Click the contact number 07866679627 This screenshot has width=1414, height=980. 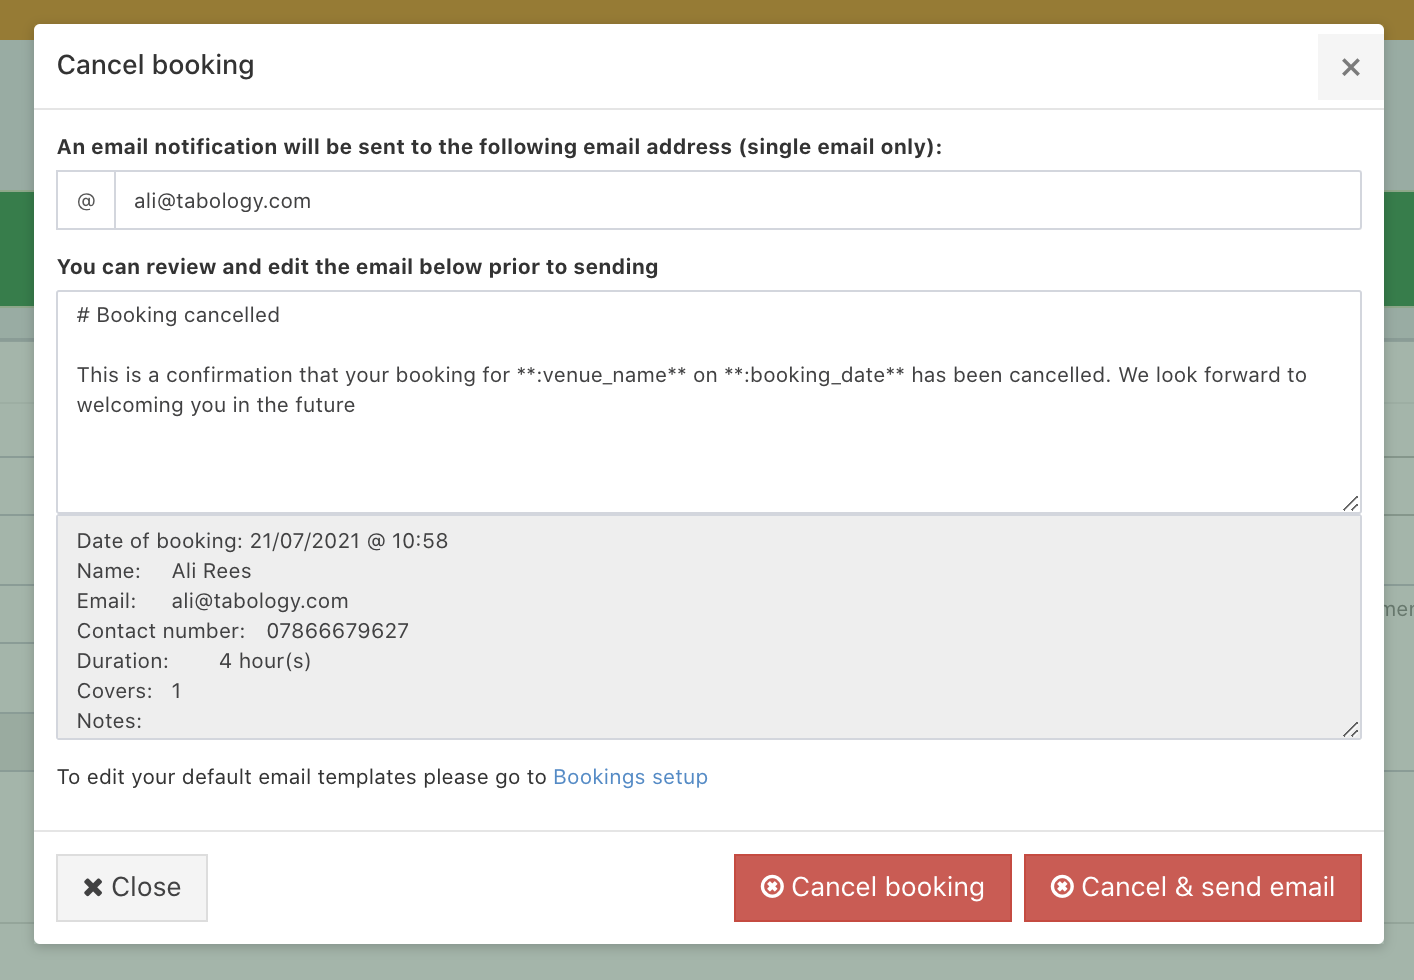(x=337, y=631)
